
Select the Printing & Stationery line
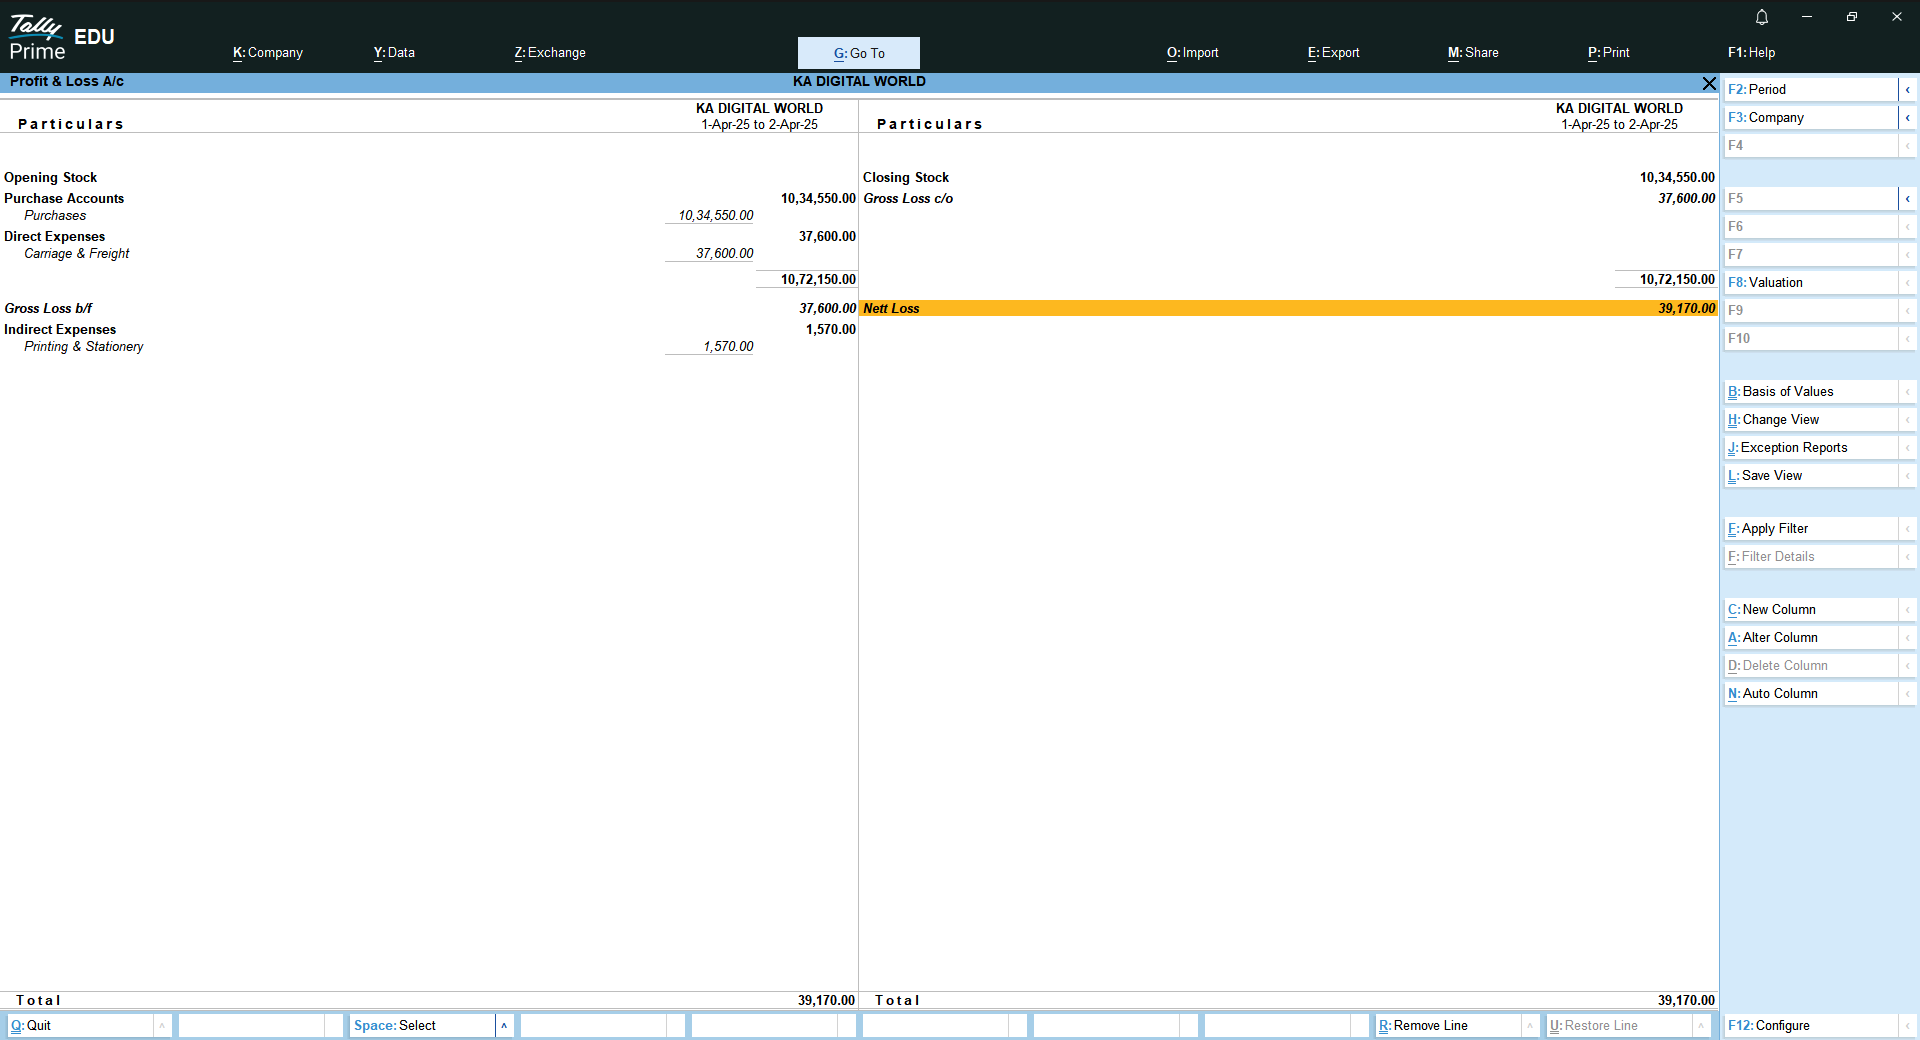click(429, 347)
